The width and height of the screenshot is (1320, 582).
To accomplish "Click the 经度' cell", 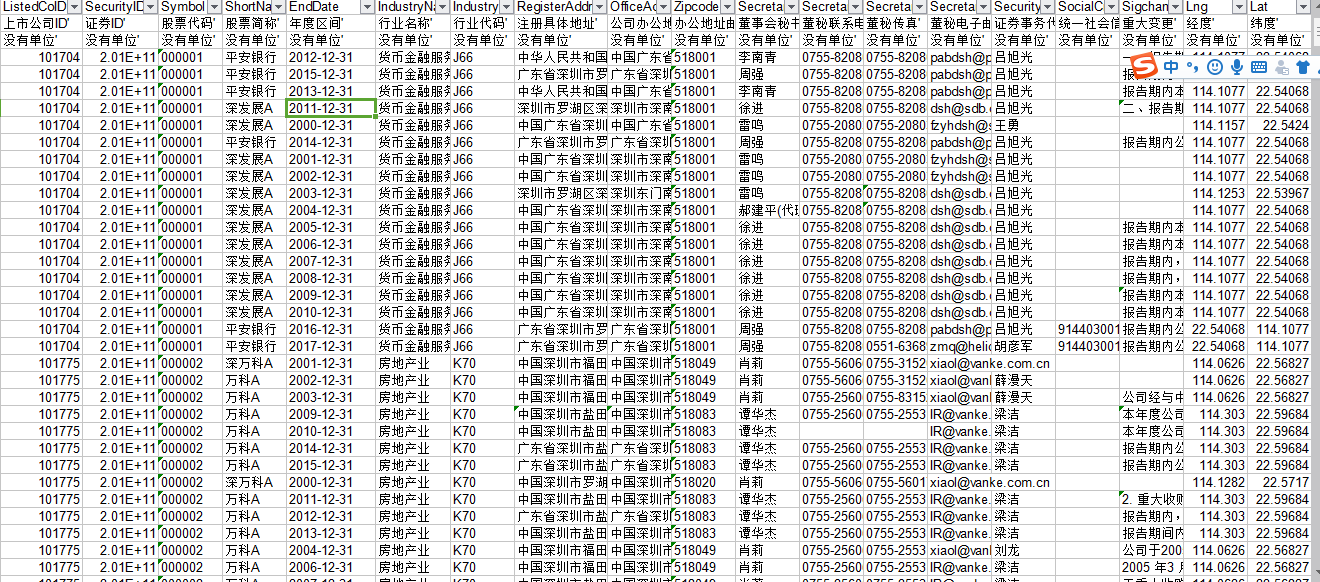I will click(x=1216, y=24).
